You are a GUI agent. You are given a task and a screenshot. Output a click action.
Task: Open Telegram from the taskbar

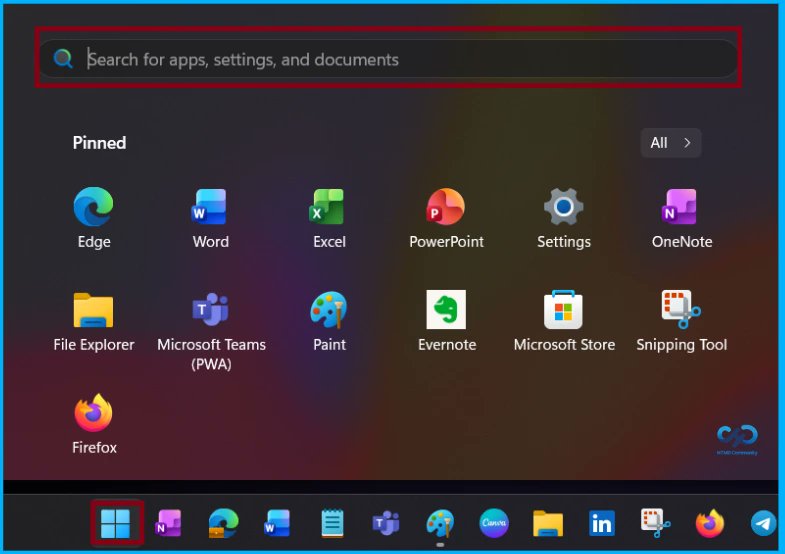click(763, 523)
